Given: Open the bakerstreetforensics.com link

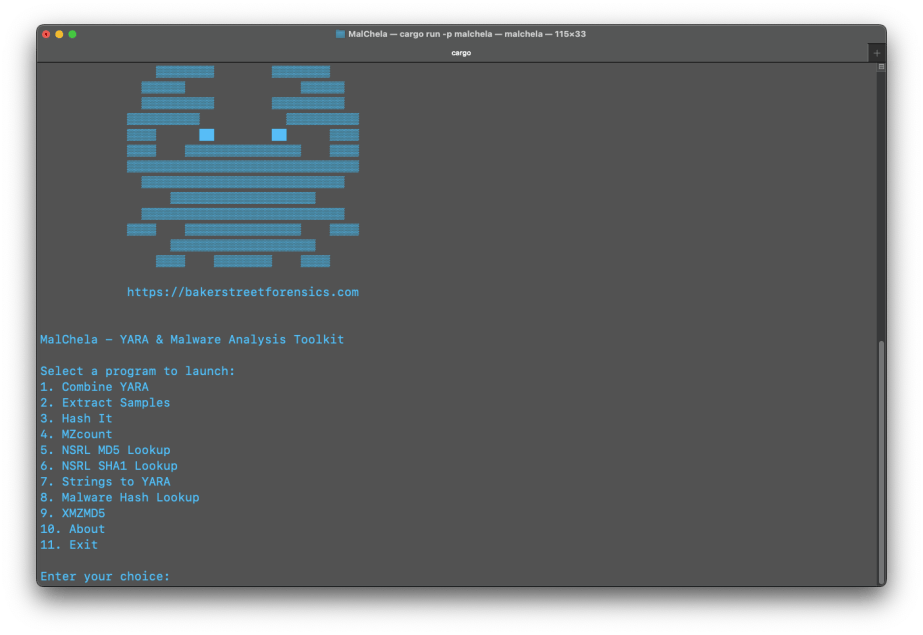Looking at the screenshot, I should [x=243, y=292].
